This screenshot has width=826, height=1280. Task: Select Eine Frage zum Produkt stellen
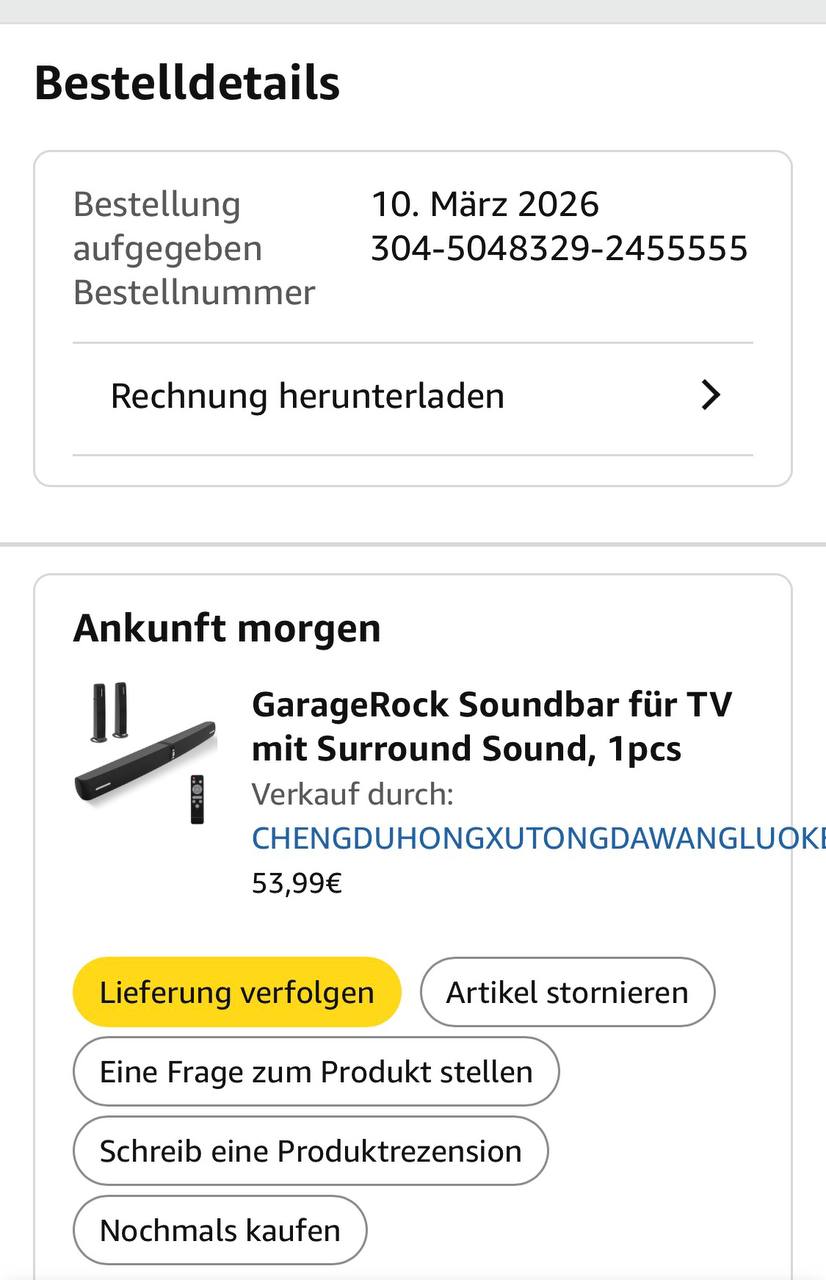coord(316,1072)
